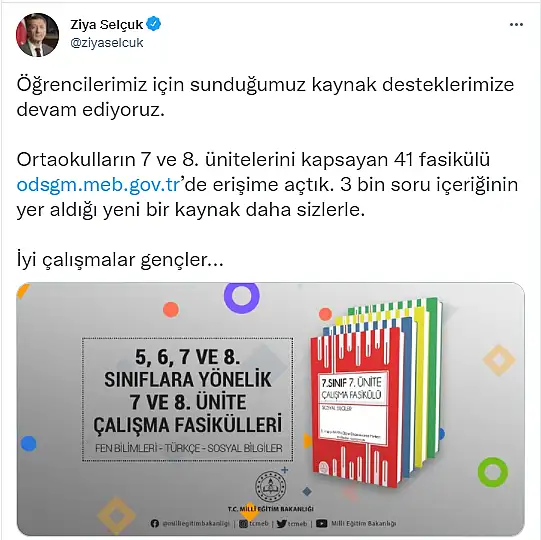The width and height of the screenshot is (541, 540).
Task: Click the Fen Bilimleri - Türkçe subtitle
Action: pos(189,448)
